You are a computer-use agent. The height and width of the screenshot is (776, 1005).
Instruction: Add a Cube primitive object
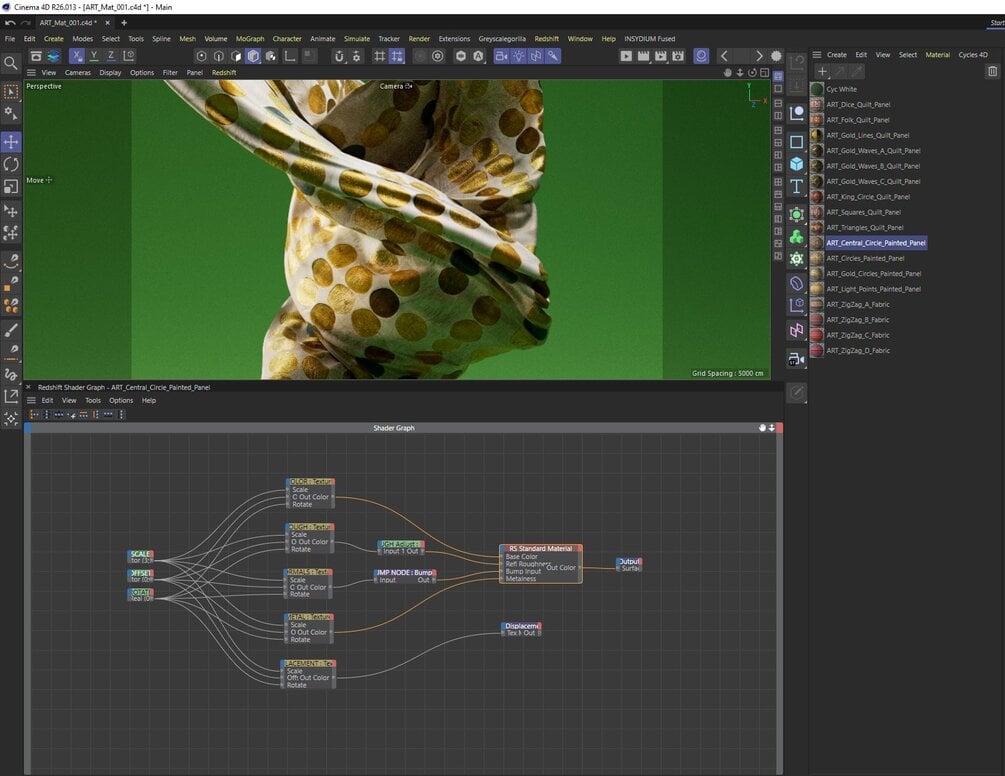pos(796,164)
